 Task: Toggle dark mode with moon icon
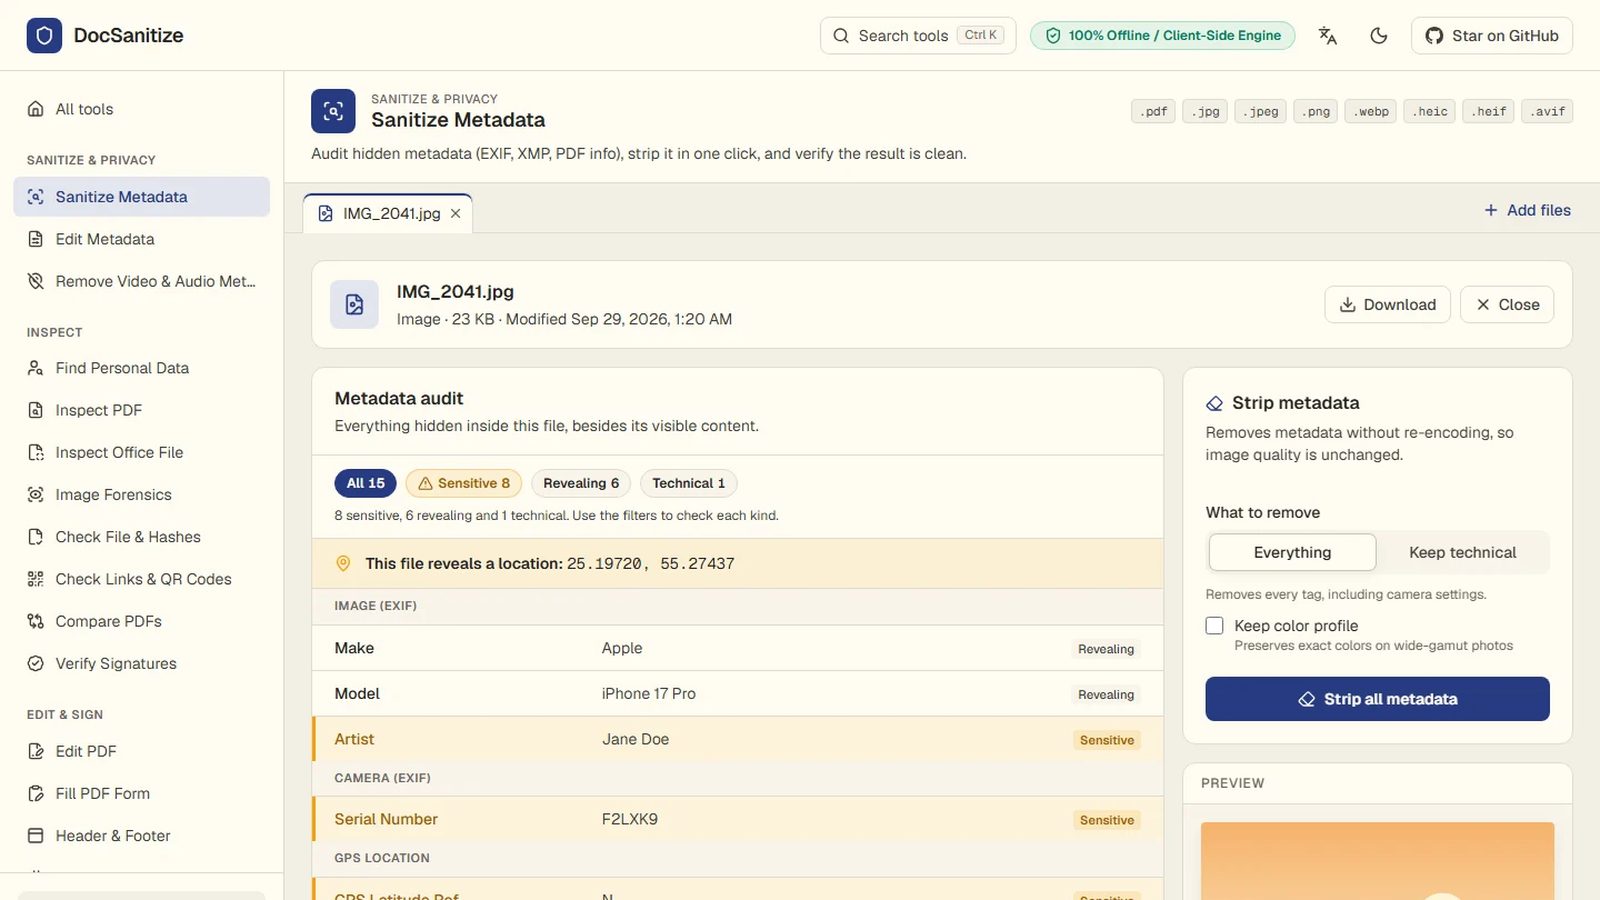pyautogui.click(x=1379, y=36)
